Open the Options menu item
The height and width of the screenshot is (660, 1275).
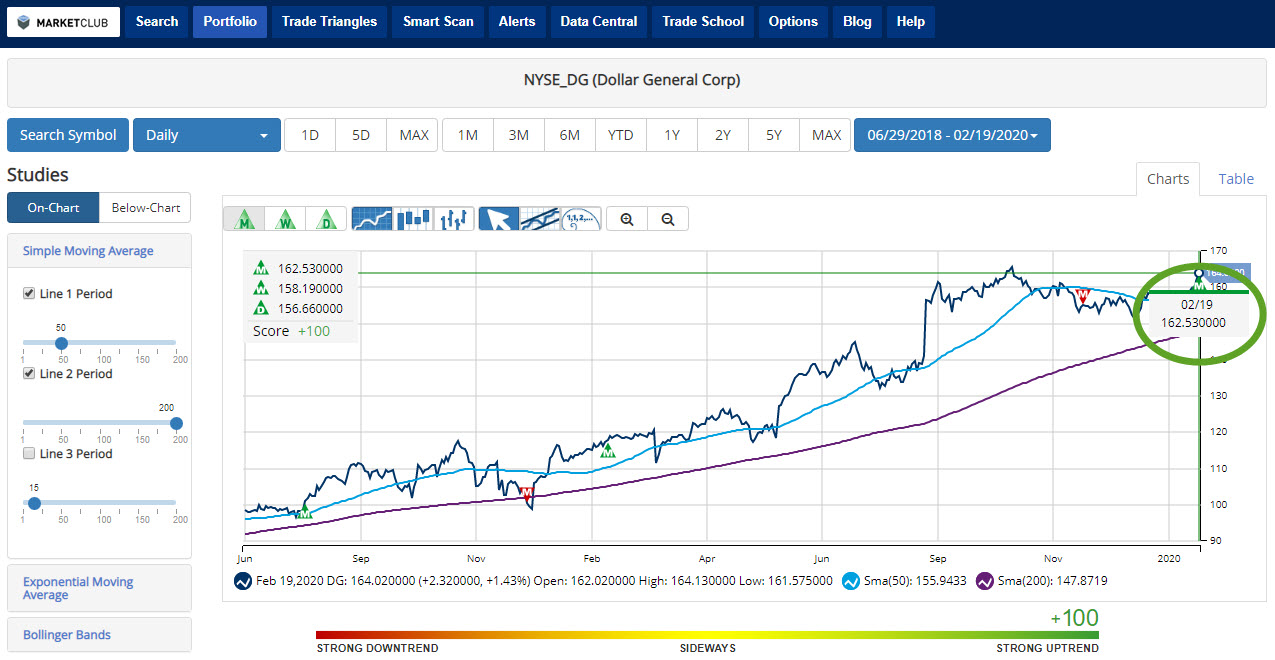tap(794, 21)
